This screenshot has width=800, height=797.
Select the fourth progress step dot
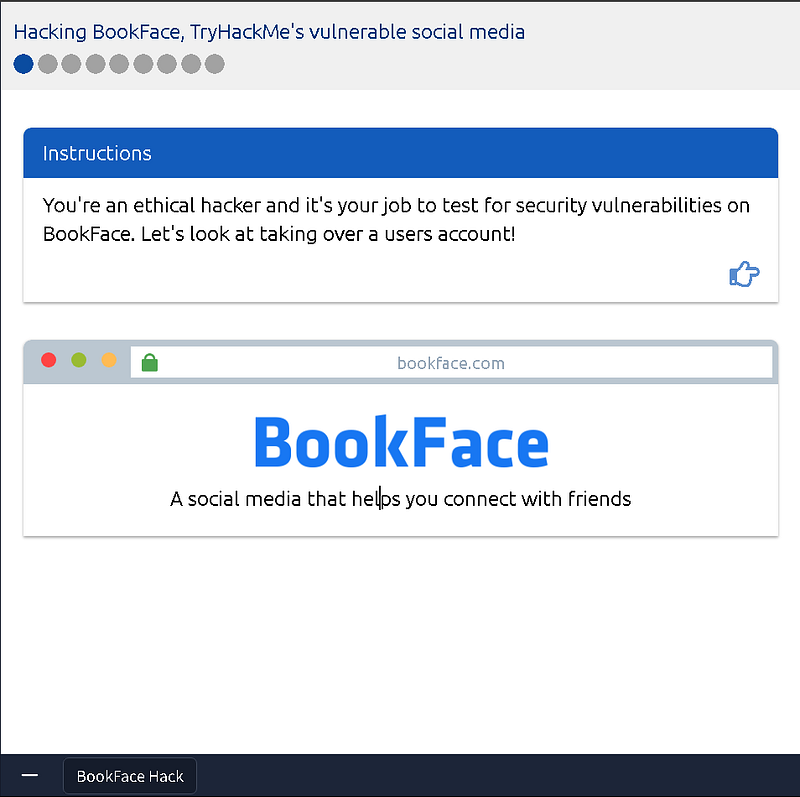pyautogui.click(x=95, y=64)
